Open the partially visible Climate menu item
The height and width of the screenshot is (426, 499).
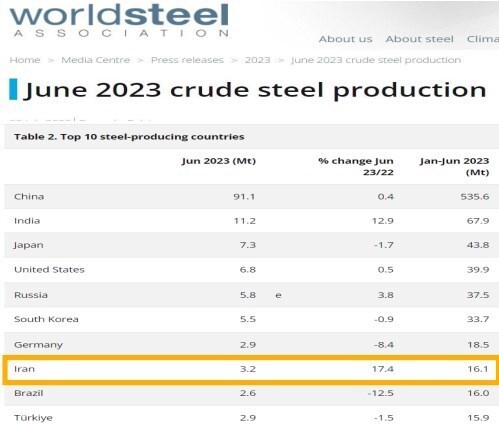click(x=483, y=39)
